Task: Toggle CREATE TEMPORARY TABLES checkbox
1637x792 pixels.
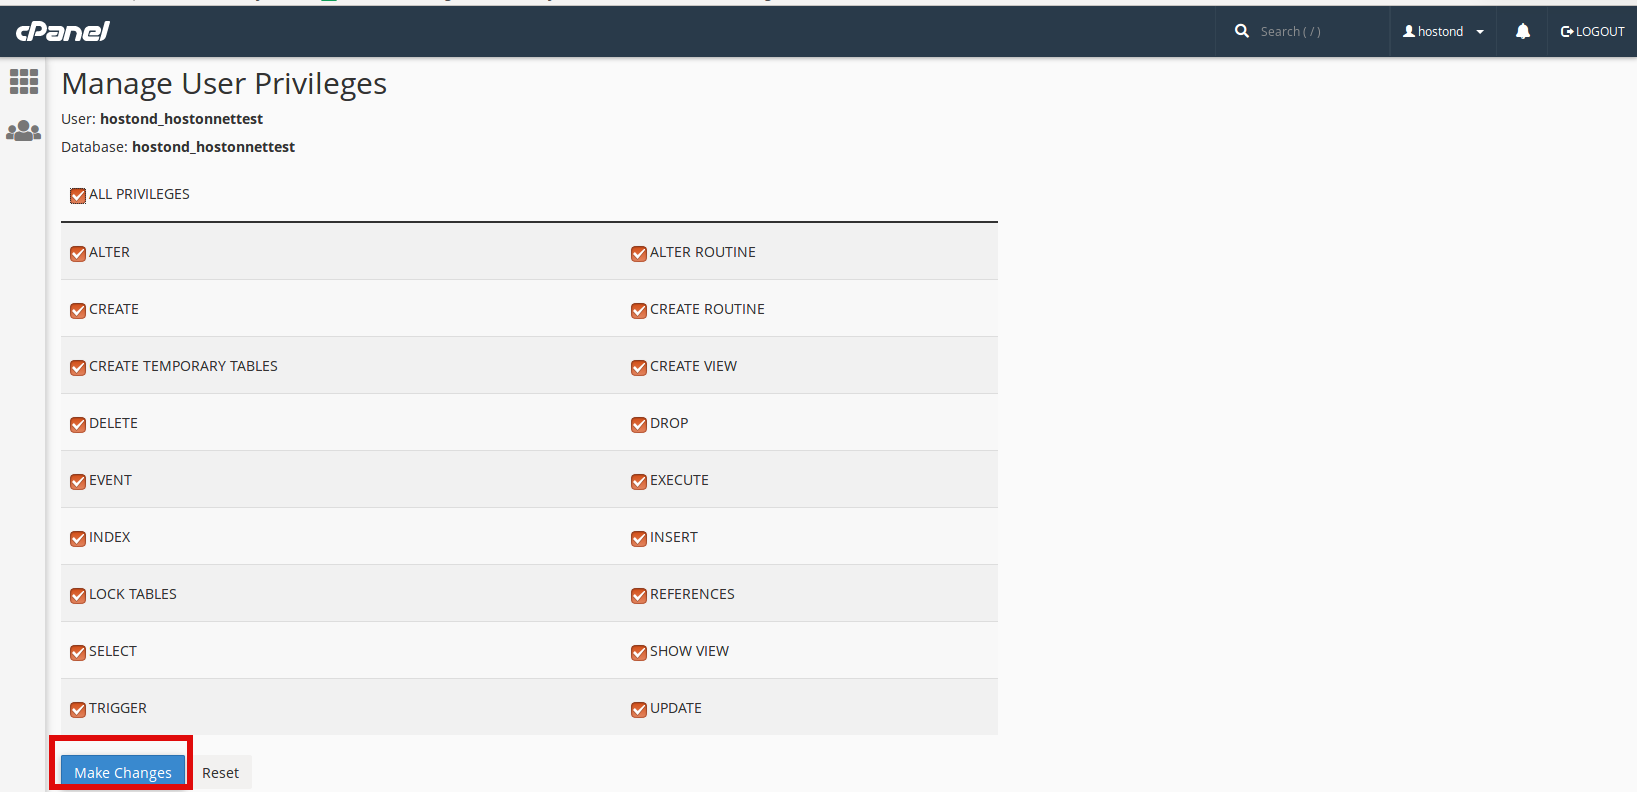Action: tap(78, 367)
